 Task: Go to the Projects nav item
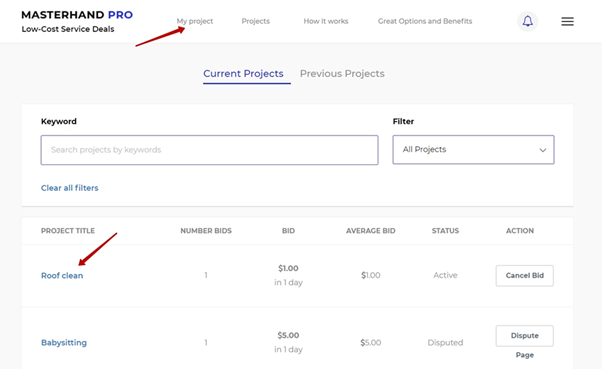[x=256, y=21]
